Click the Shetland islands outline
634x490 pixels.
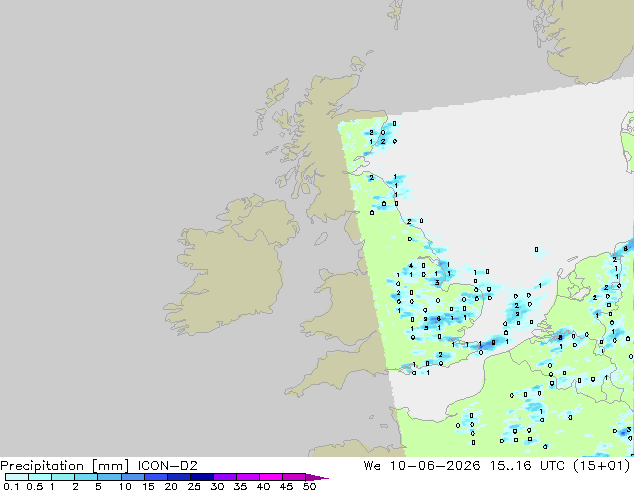[396, 14]
